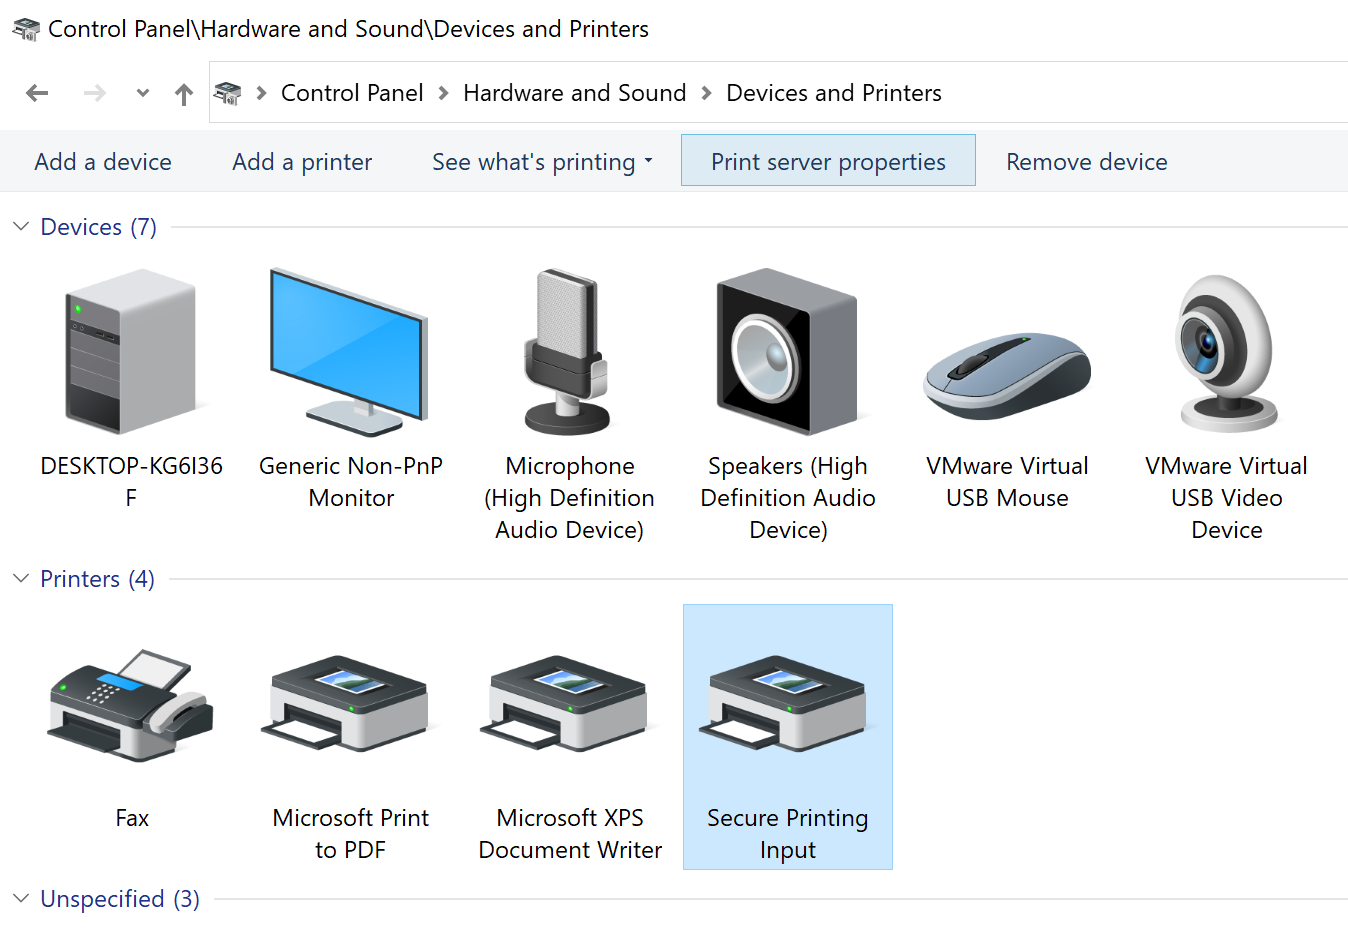Select the Speakers audio device icon
Viewport: 1348px width, 932px height.
787,351
